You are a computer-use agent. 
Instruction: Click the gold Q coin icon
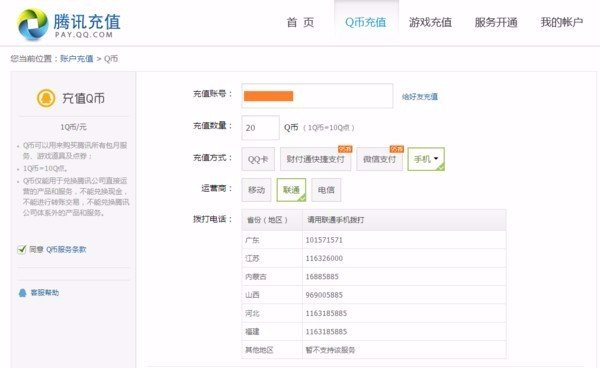[x=46, y=98]
